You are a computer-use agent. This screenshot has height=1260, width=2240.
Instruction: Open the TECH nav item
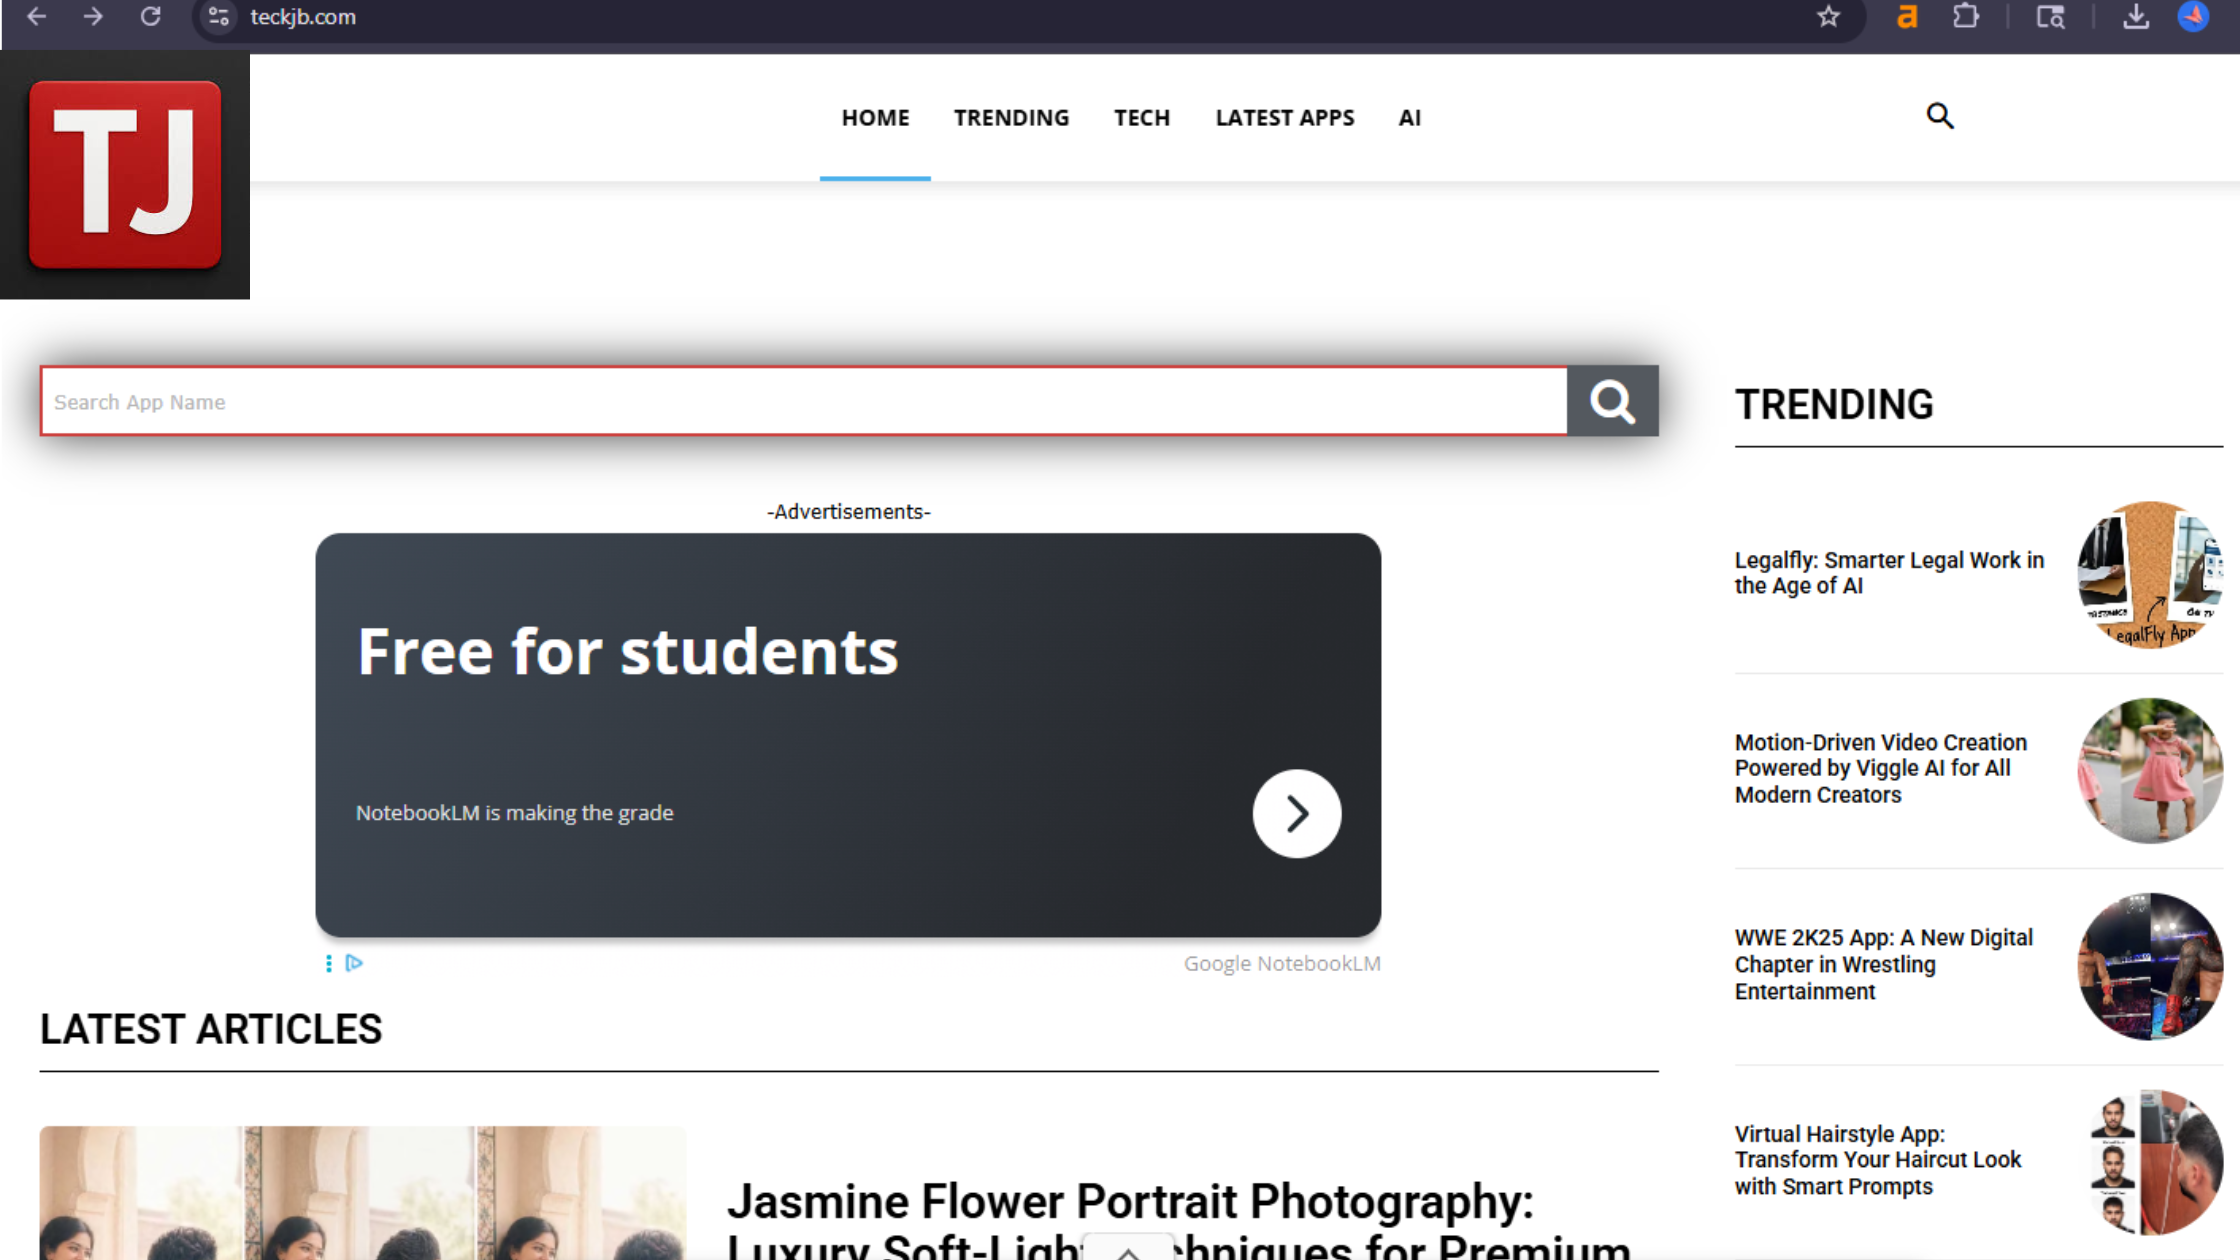tap(1142, 118)
